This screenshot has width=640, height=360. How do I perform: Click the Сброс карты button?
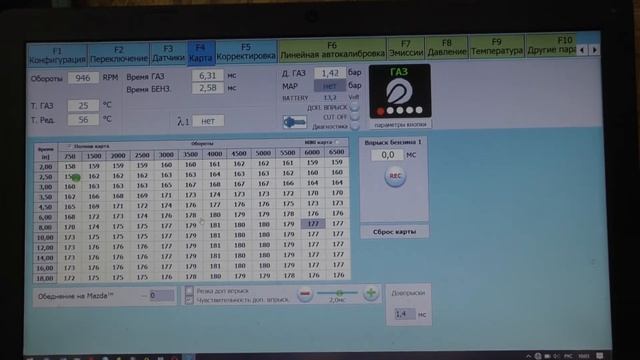click(x=394, y=231)
